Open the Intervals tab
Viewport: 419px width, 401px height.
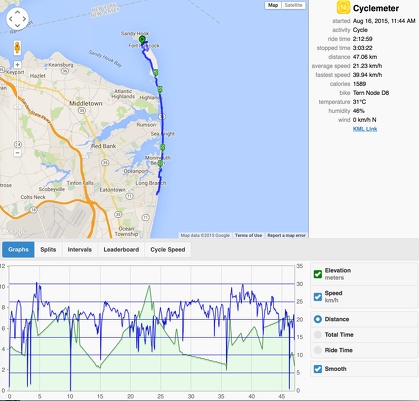click(80, 250)
